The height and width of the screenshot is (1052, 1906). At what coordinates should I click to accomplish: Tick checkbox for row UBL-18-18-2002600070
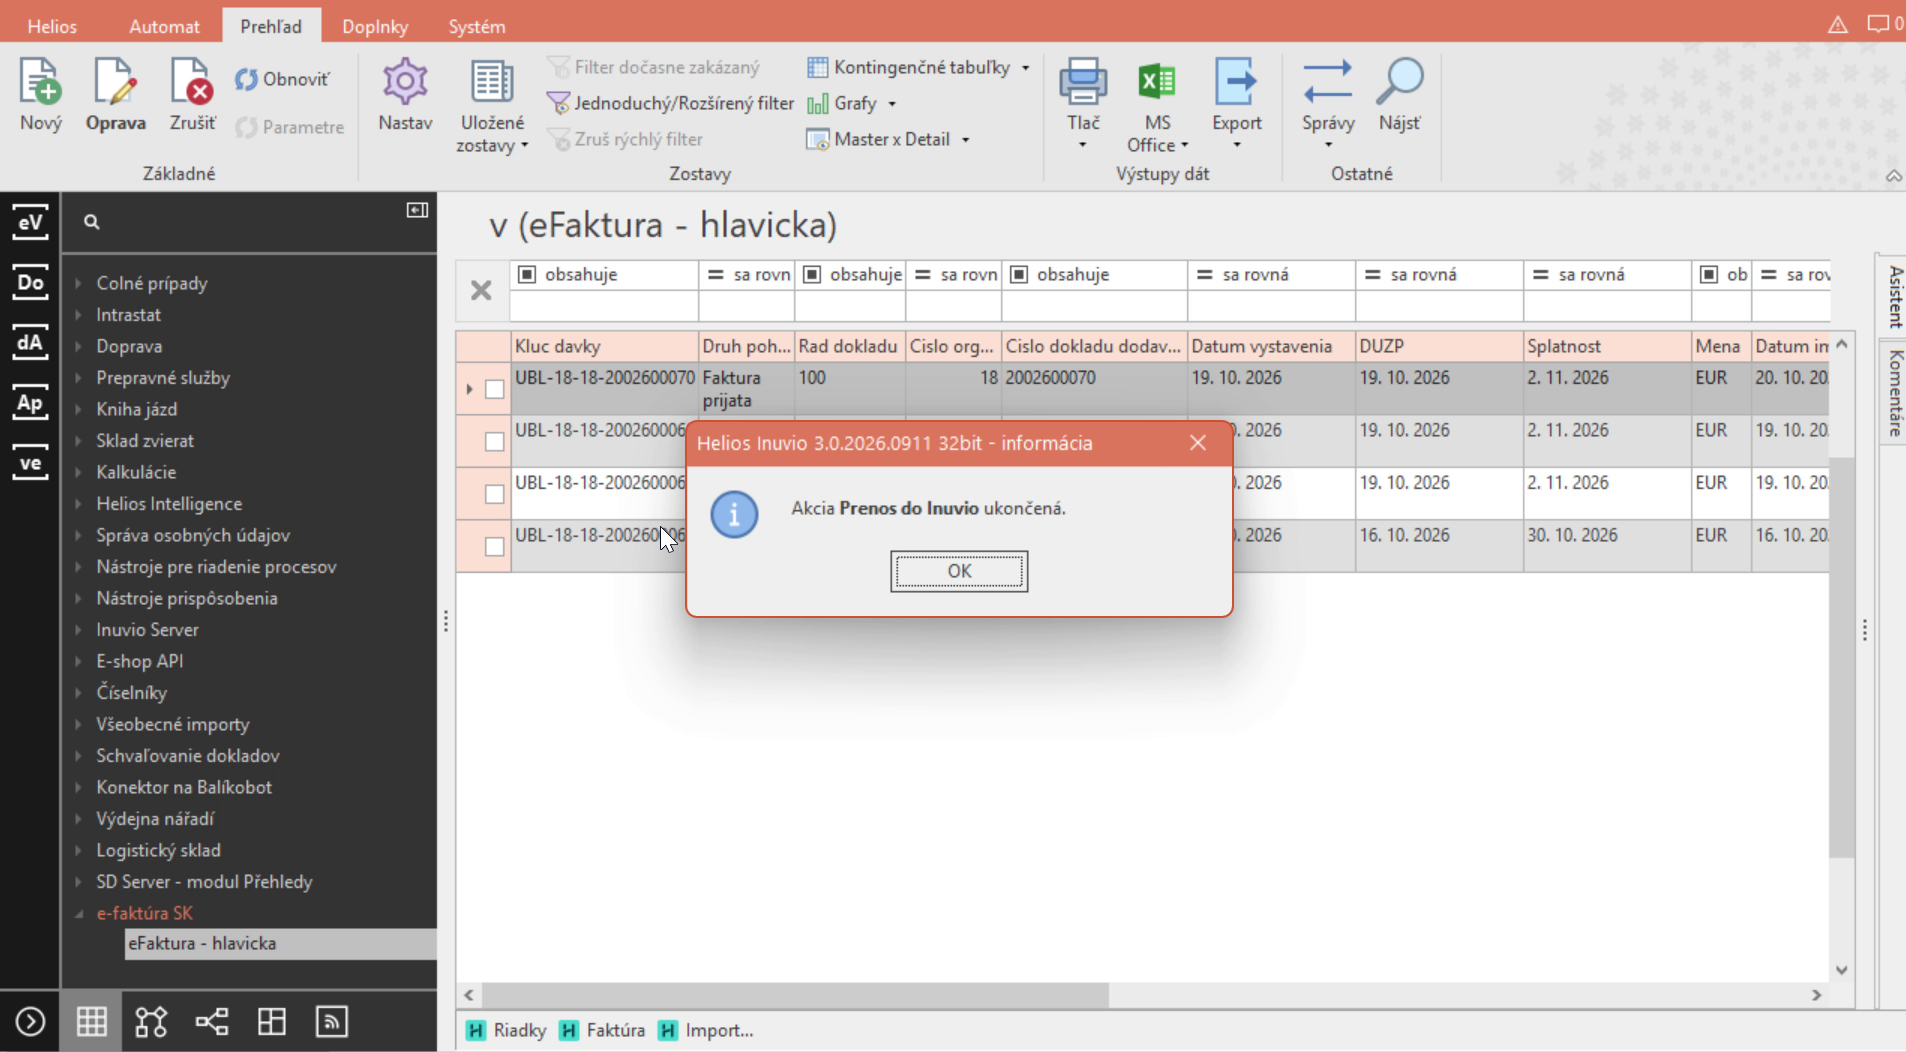click(494, 389)
